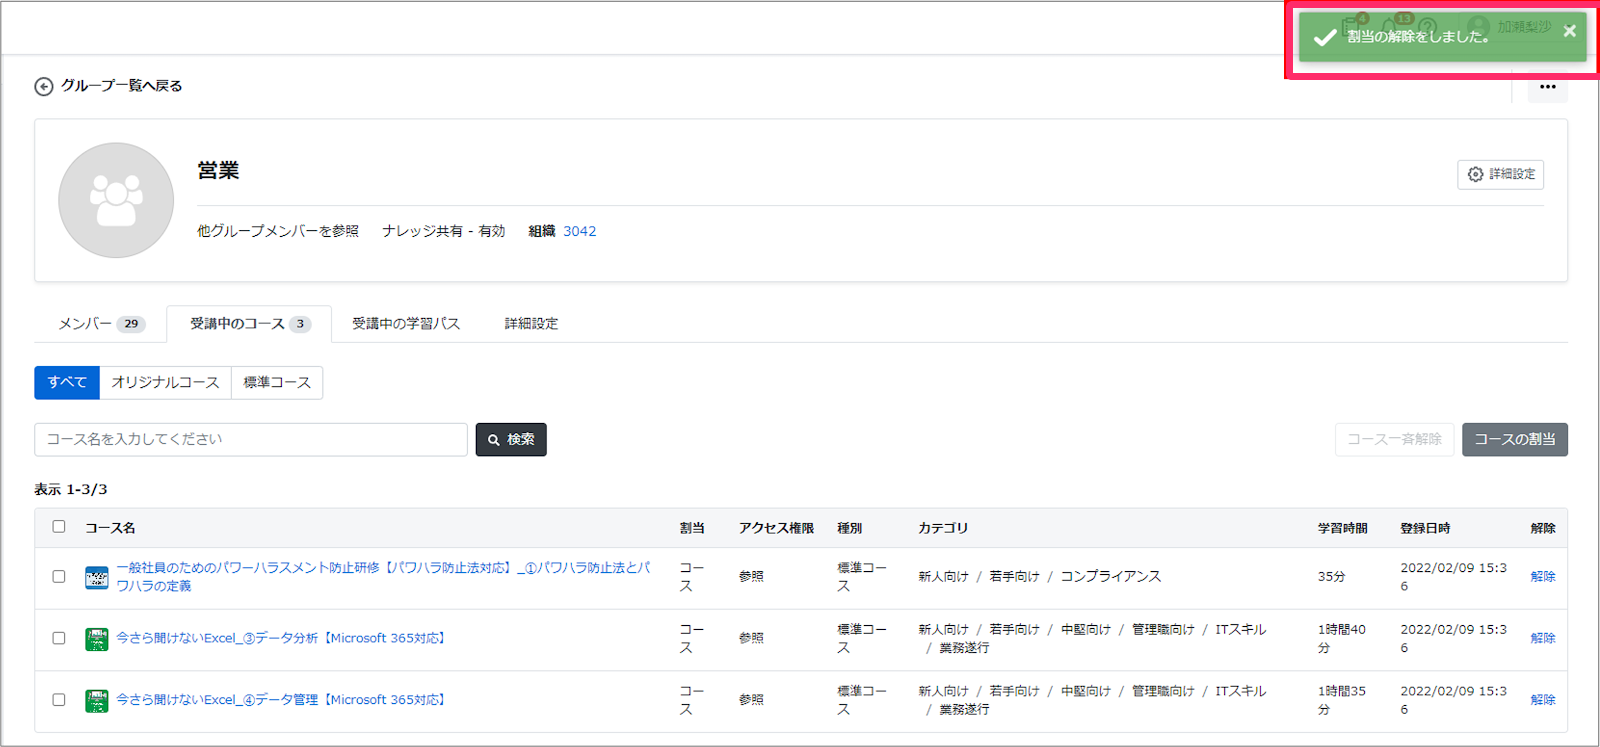1600x747 pixels.
Task: Click the アクセス権限 column header
Action: 776,528
